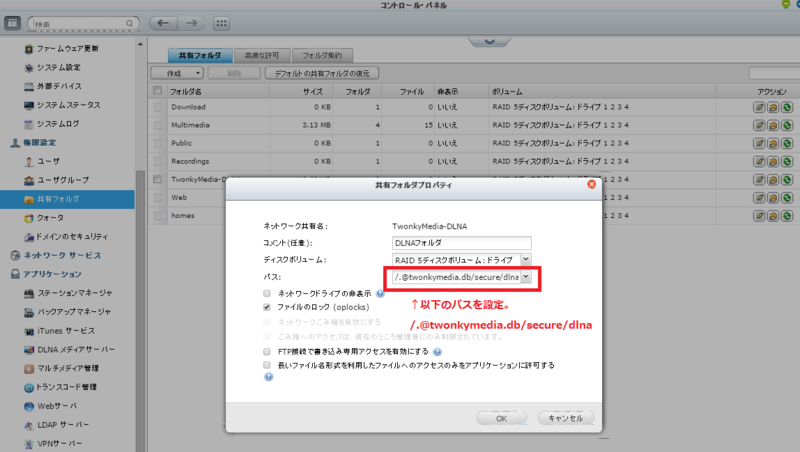Viewport: 800px width, 452px height.
Task: Click the help icon beside FTP接続 option
Action: tap(437, 351)
